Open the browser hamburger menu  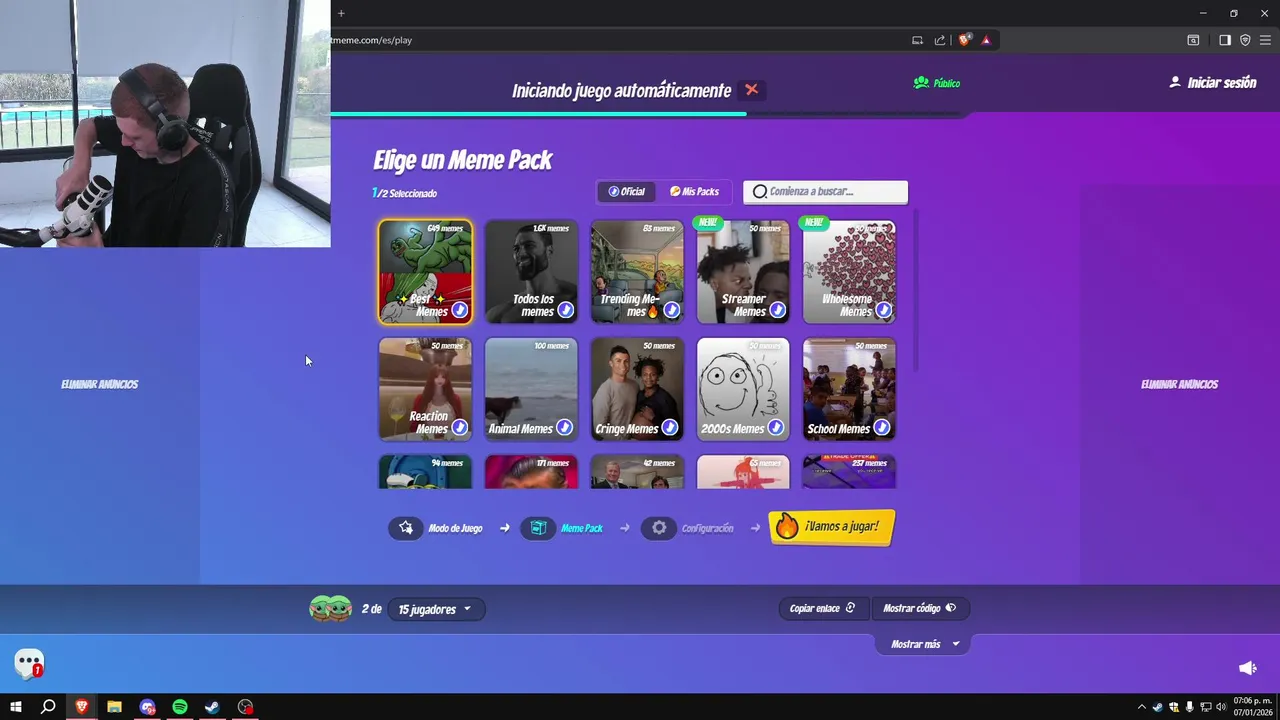[1265, 40]
